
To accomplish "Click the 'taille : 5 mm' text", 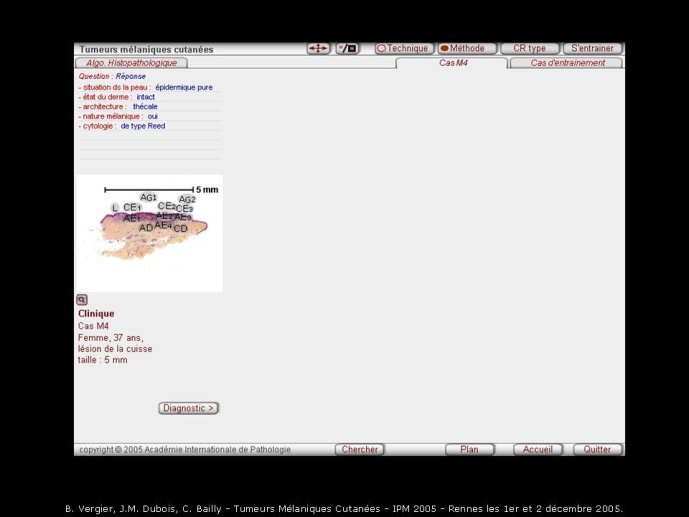I will click(x=103, y=360).
